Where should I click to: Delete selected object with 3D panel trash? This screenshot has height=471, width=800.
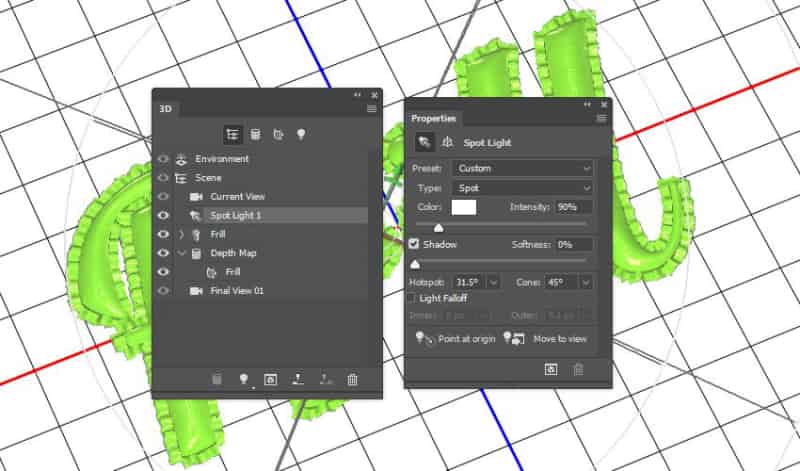click(x=352, y=379)
